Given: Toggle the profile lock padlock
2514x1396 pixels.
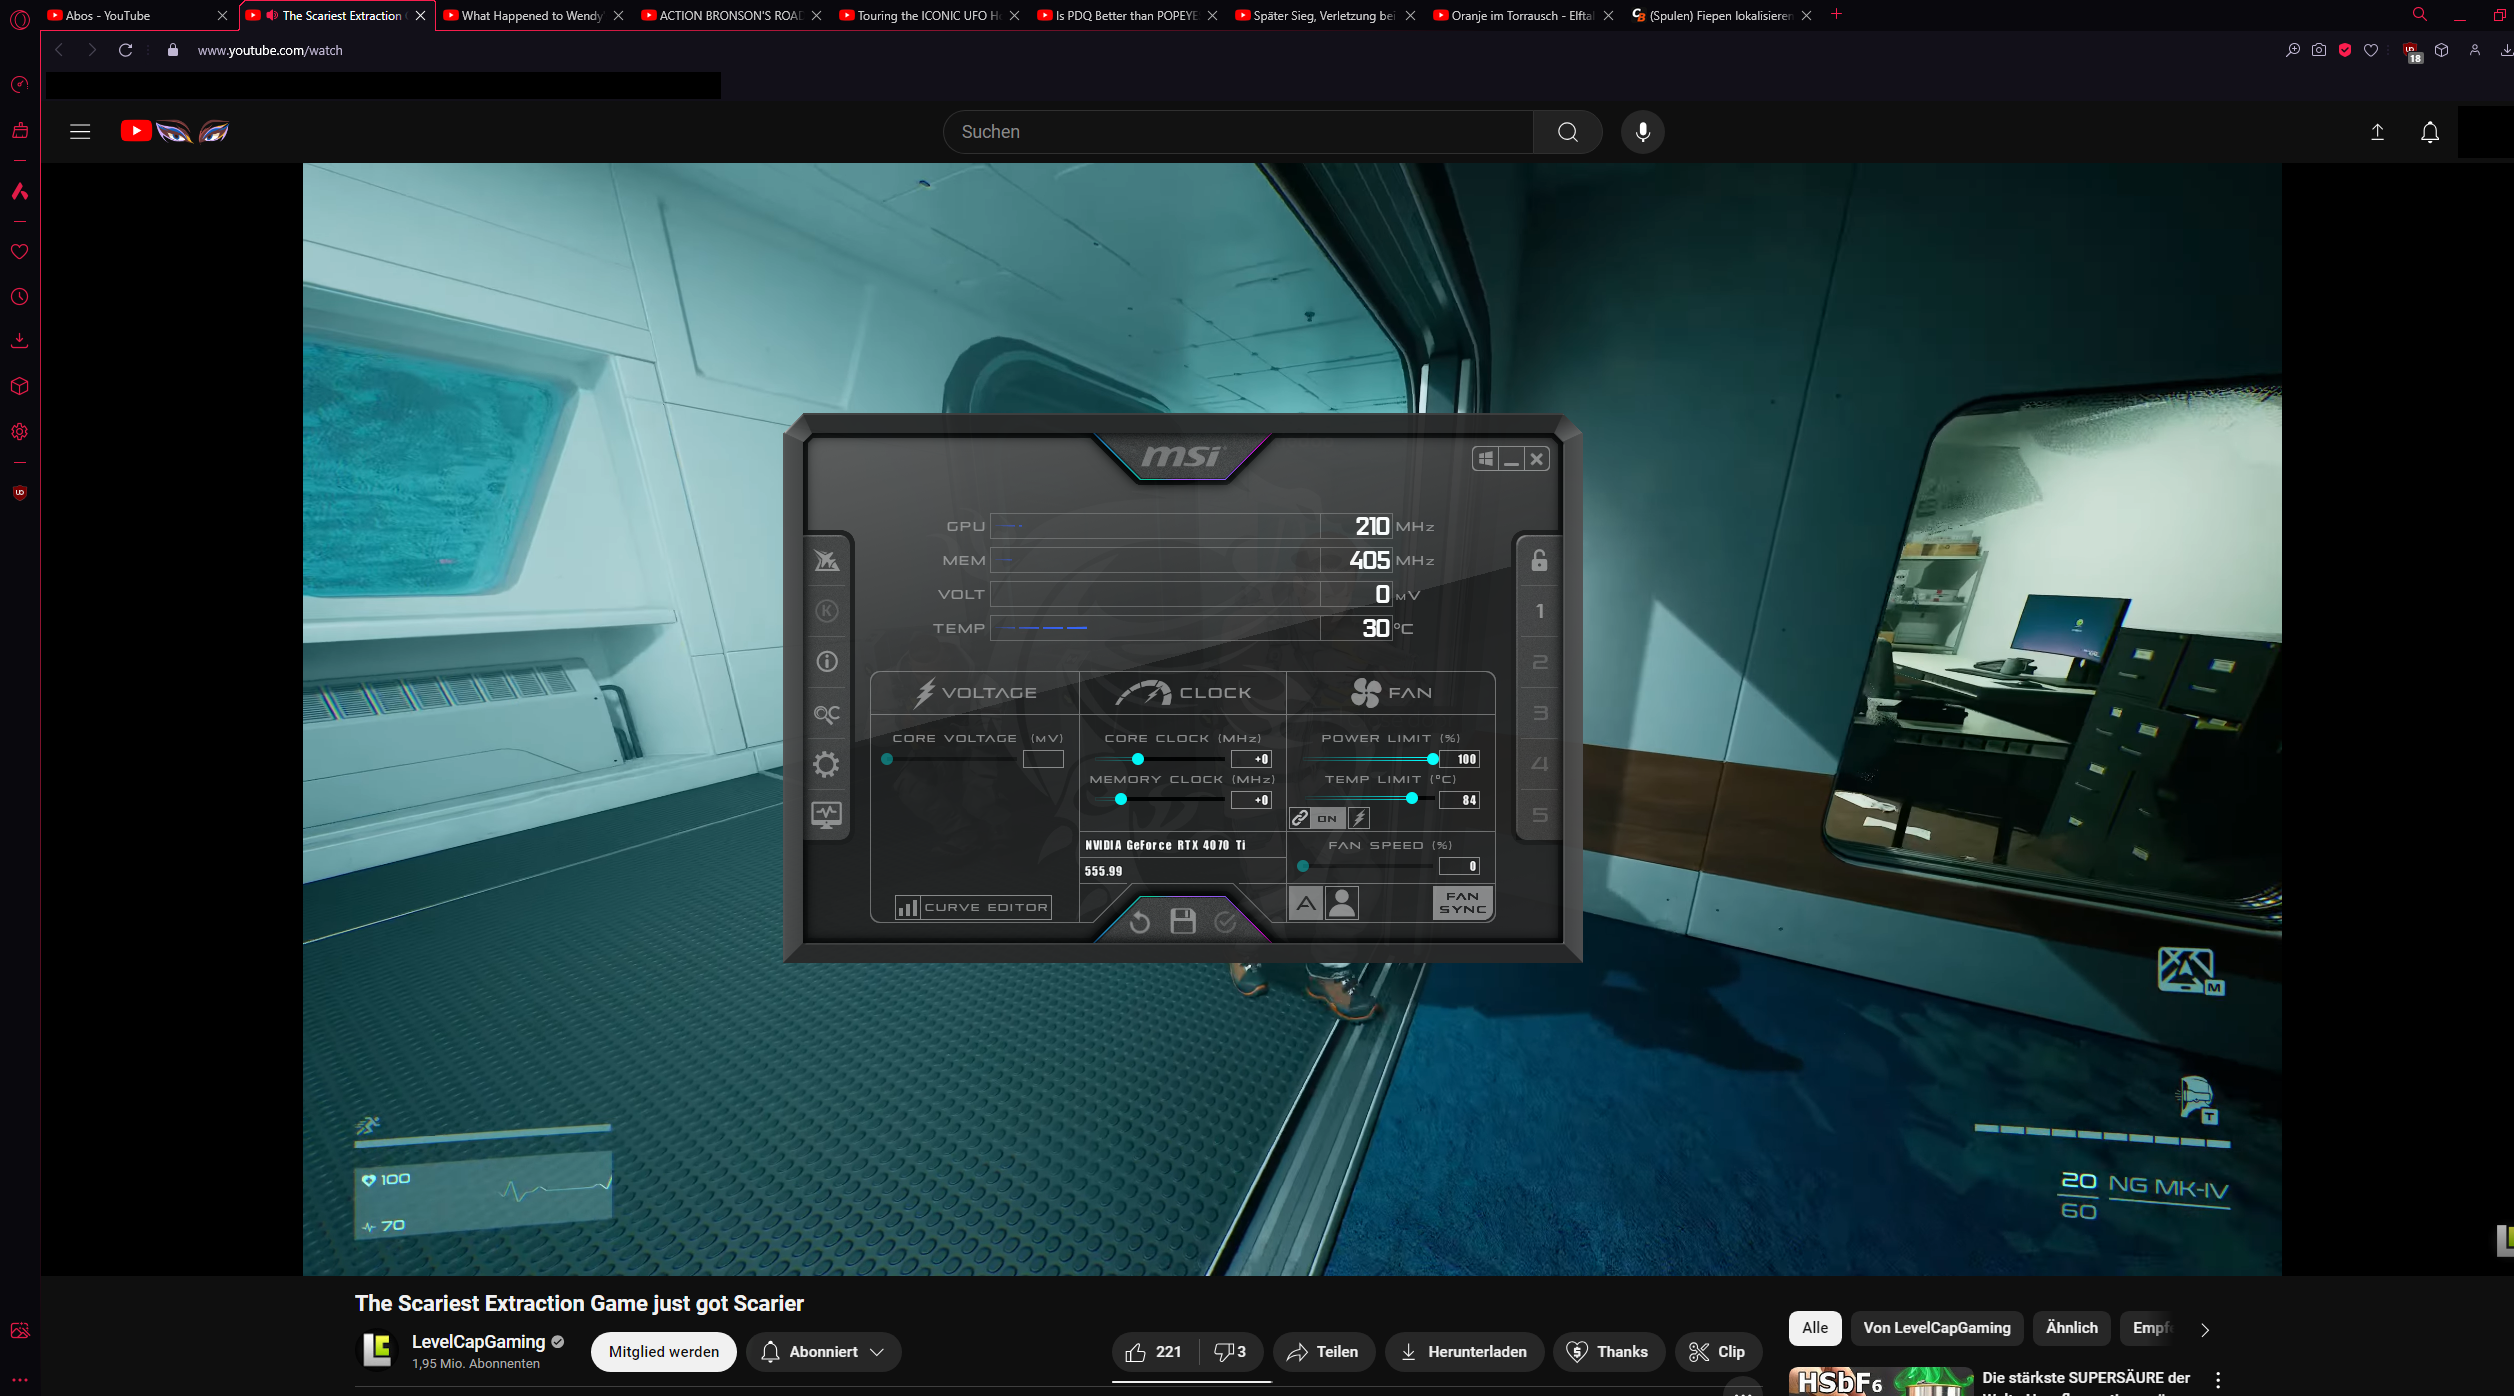Looking at the screenshot, I should tap(1539, 561).
